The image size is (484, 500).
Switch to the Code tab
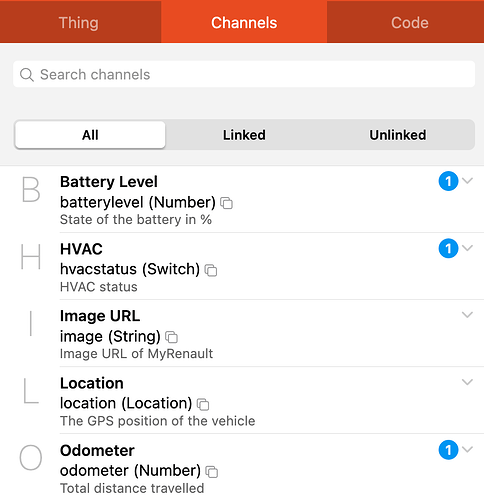(x=410, y=23)
